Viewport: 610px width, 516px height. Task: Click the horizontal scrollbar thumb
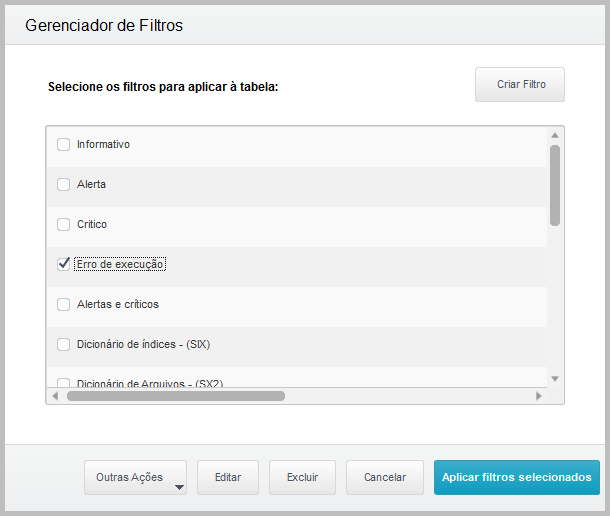point(175,396)
